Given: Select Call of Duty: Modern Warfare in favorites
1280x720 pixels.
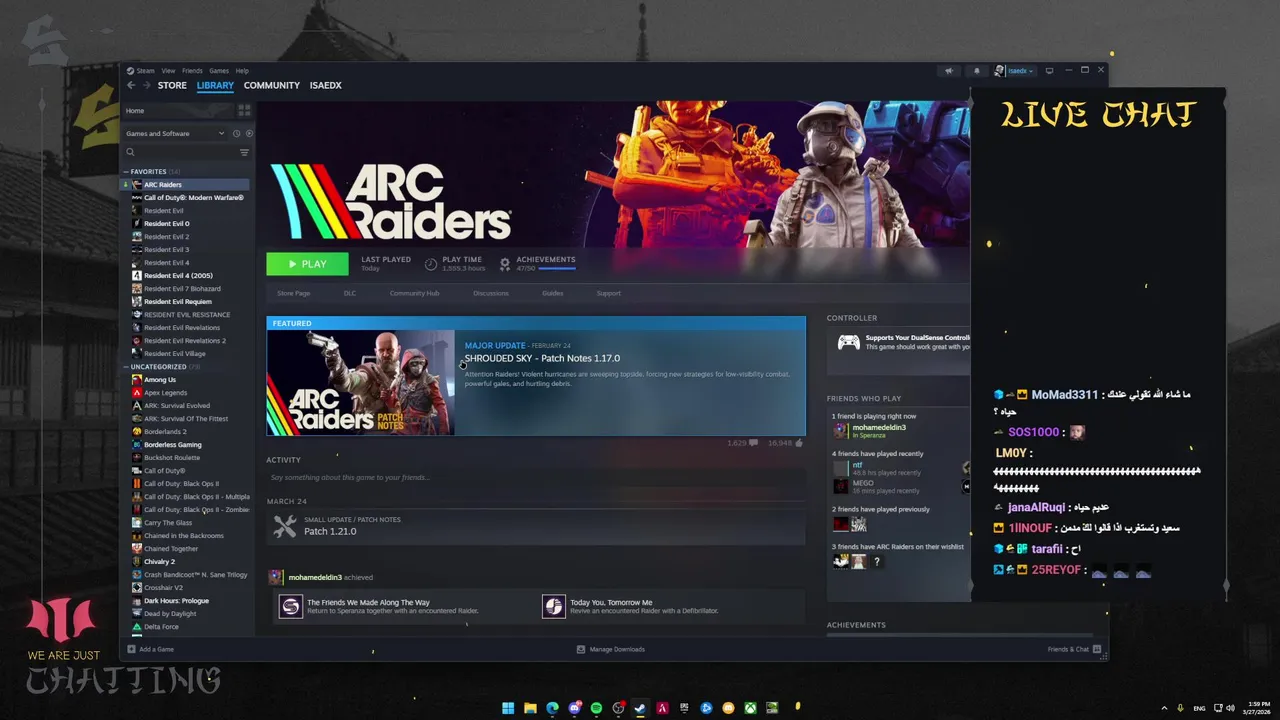Looking at the screenshot, I should coord(193,198).
